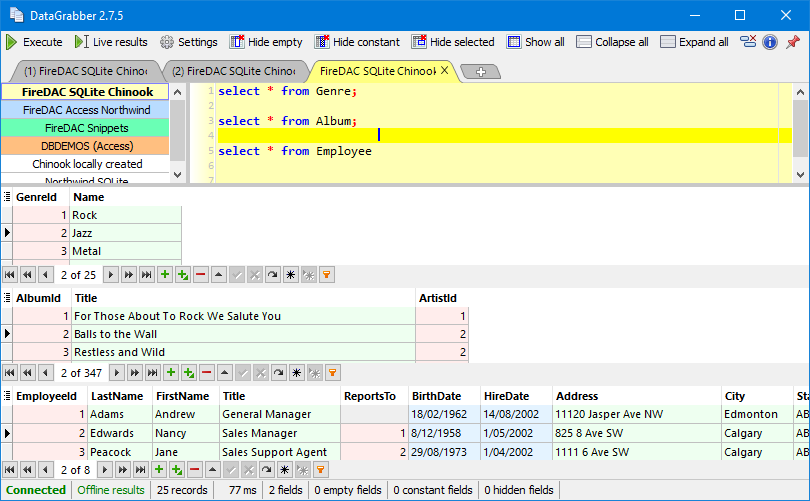This screenshot has height=501, width=810.
Task: Click the red pin icon in the toolbar
Action: [x=792, y=42]
